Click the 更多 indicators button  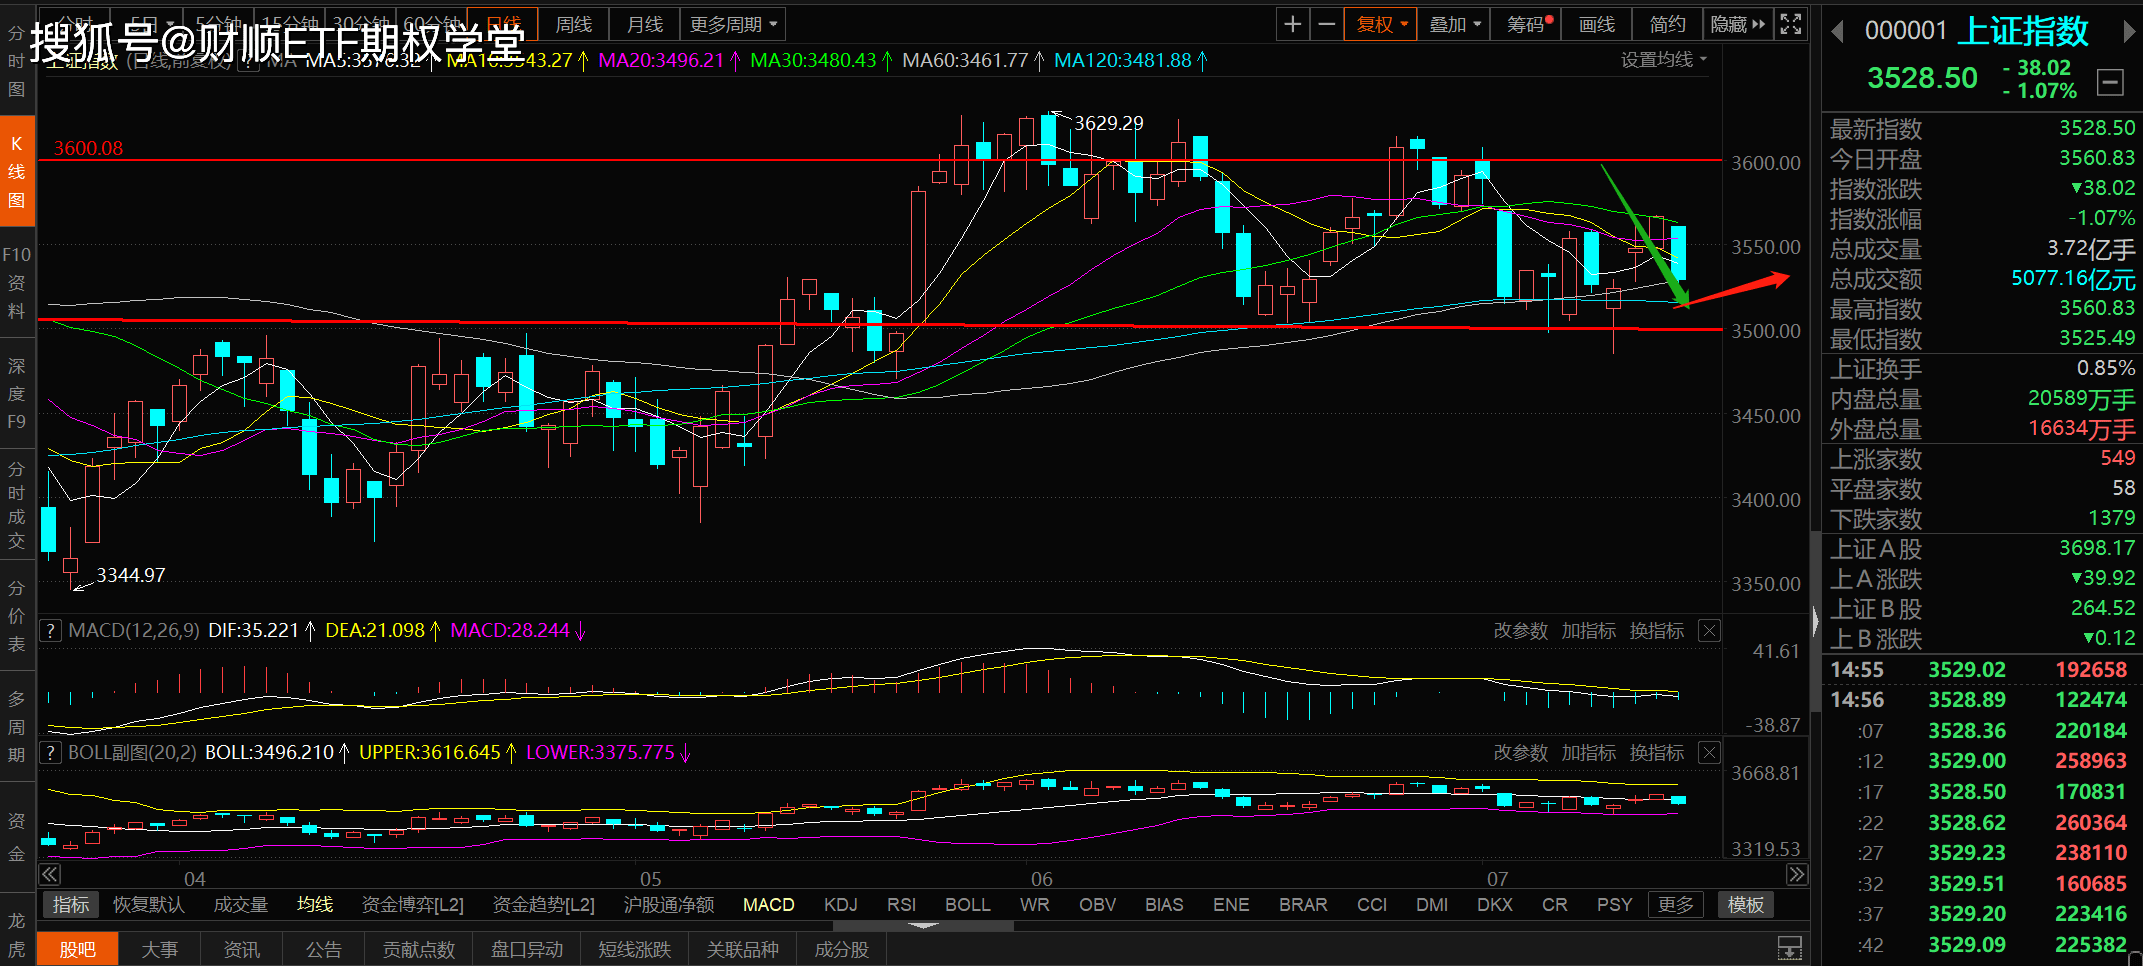click(1675, 905)
